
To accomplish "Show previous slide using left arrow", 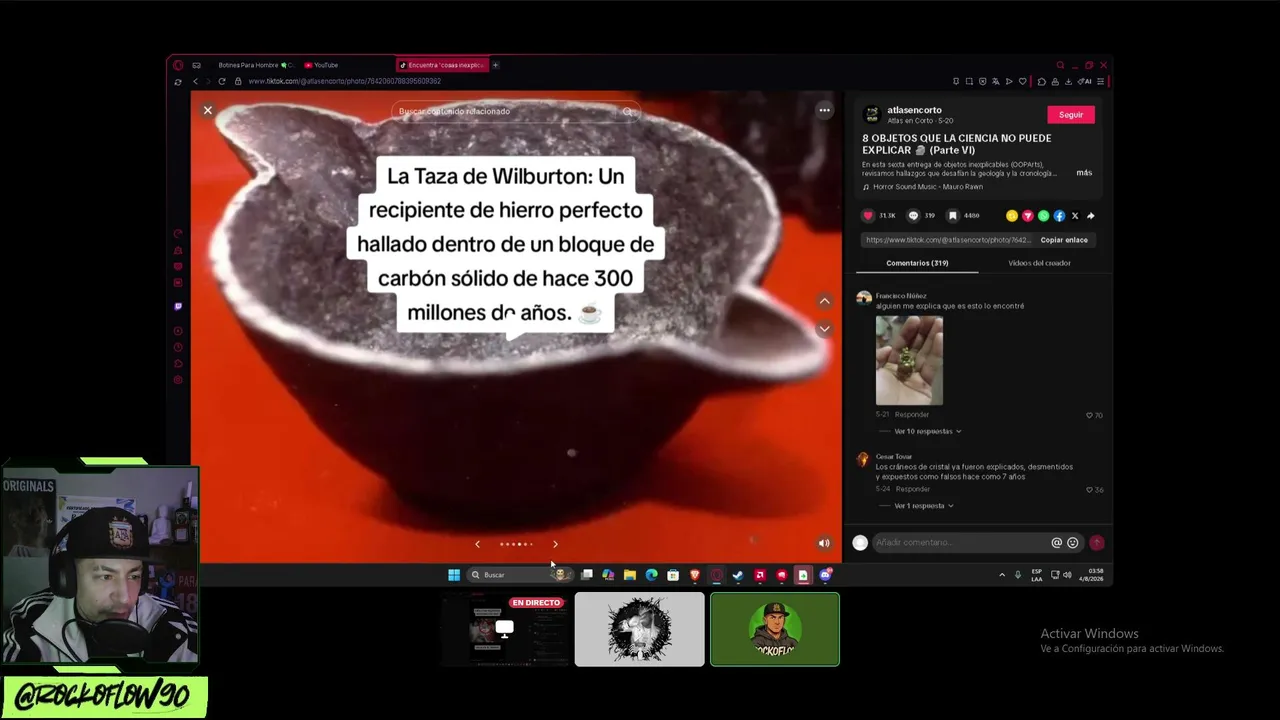I will pyautogui.click(x=477, y=544).
